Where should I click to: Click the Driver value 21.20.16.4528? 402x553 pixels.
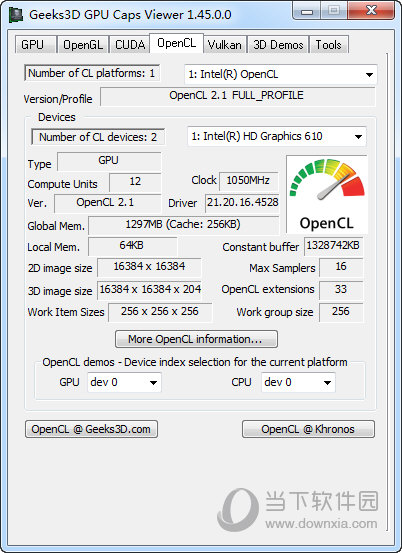coord(242,203)
